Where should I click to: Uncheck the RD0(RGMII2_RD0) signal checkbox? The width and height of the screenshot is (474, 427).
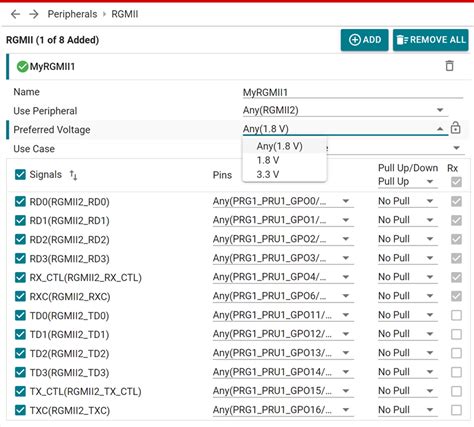[x=20, y=201]
